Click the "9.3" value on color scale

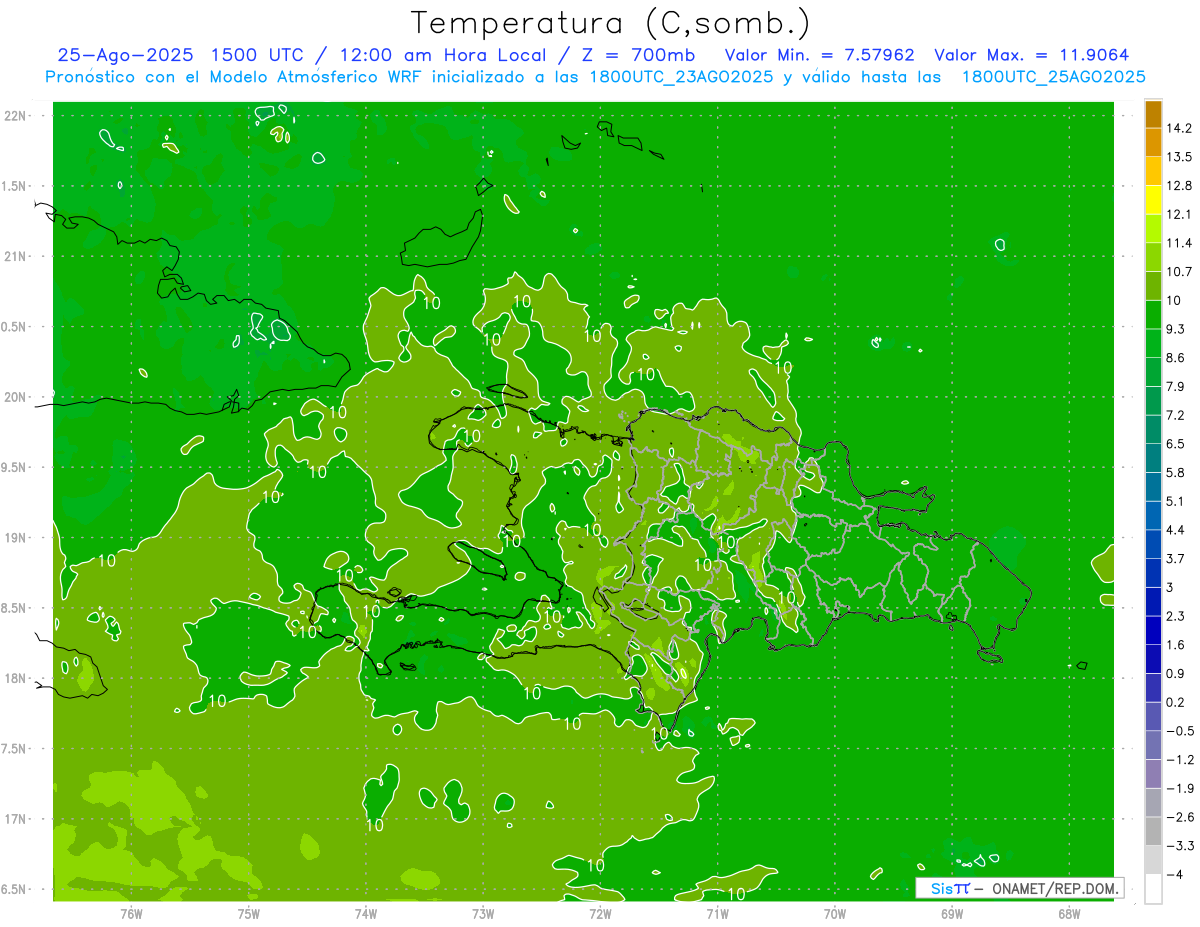click(x=1176, y=329)
